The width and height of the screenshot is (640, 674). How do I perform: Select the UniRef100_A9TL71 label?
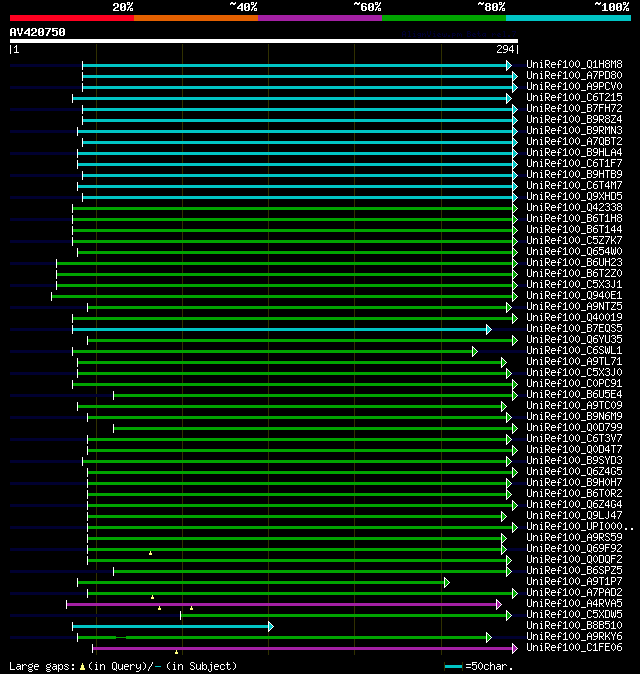pyautogui.click(x=574, y=362)
